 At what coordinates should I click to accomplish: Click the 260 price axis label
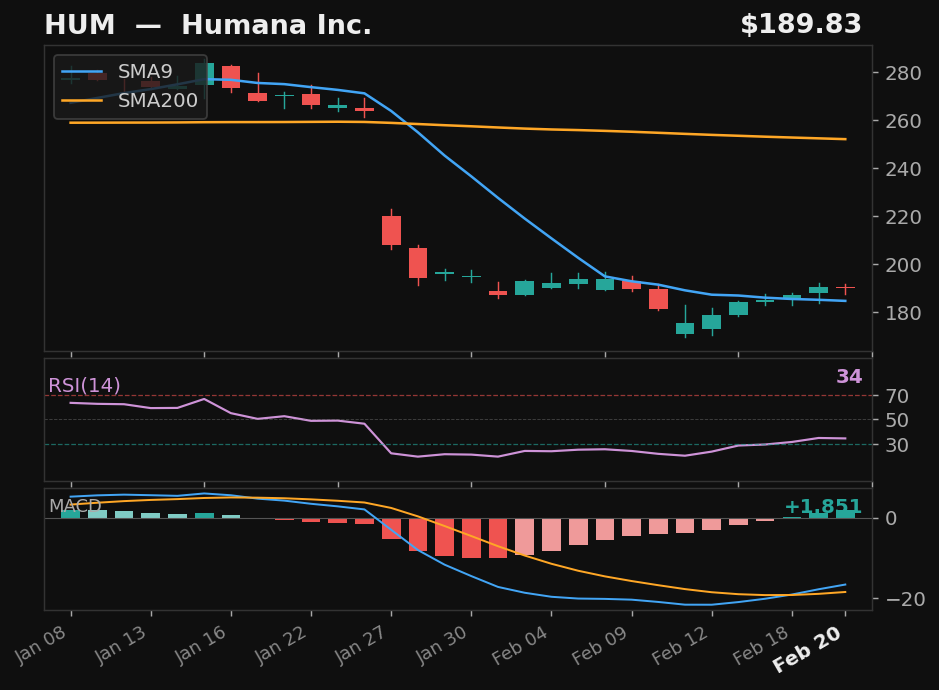pyautogui.click(x=903, y=121)
